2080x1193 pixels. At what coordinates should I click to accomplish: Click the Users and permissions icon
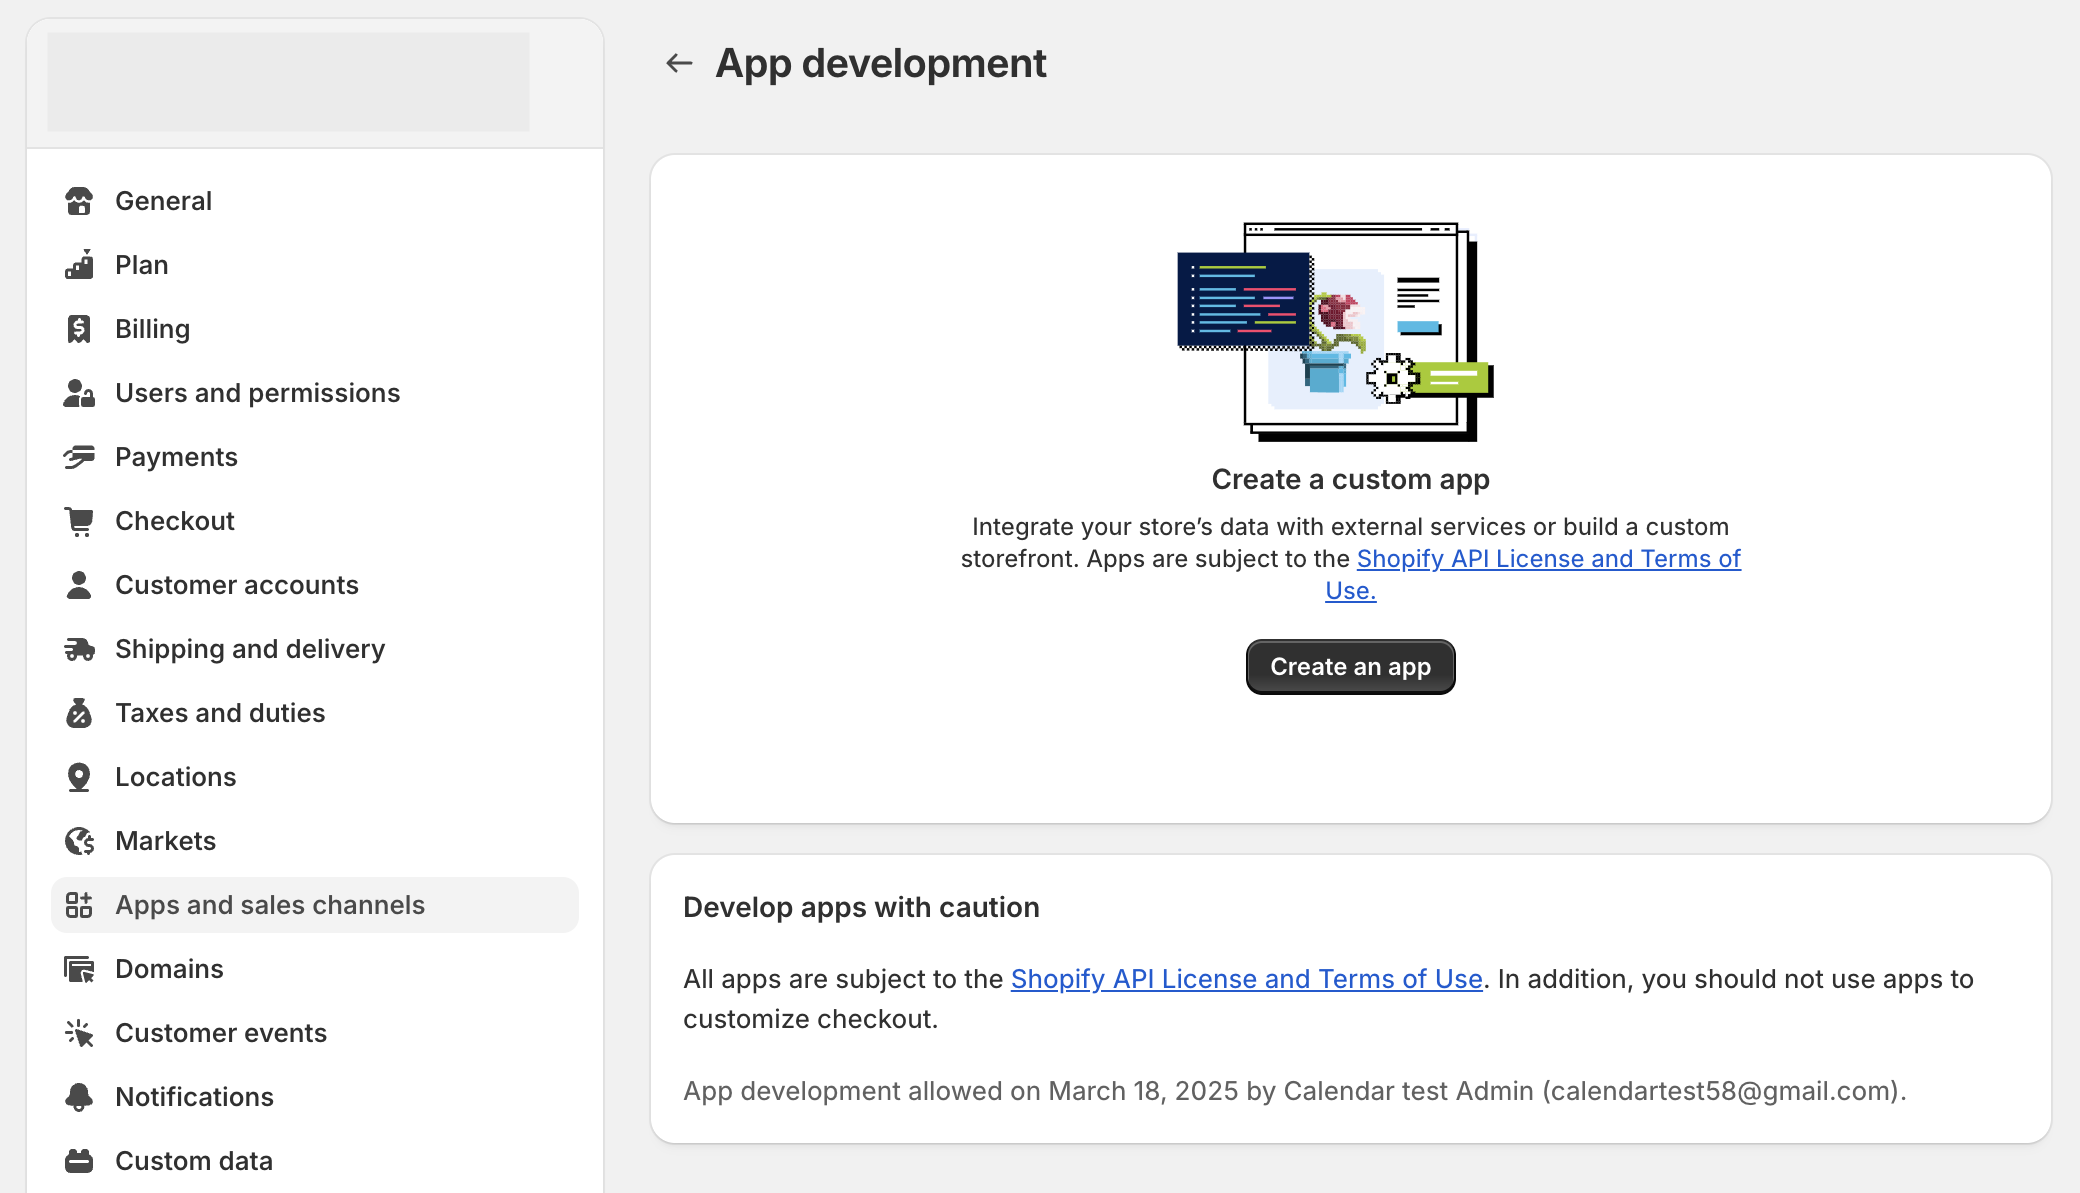pos(79,393)
